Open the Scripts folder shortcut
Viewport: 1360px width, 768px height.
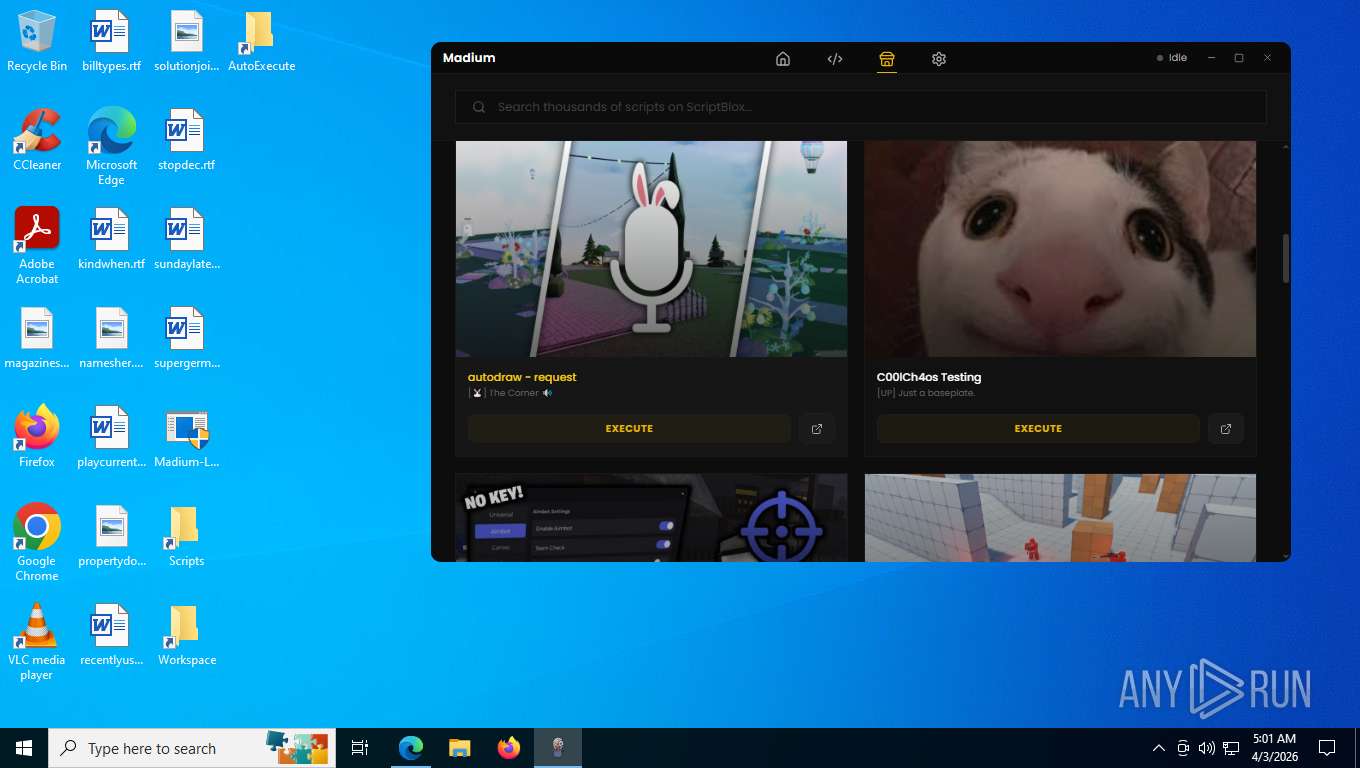(186, 536)
